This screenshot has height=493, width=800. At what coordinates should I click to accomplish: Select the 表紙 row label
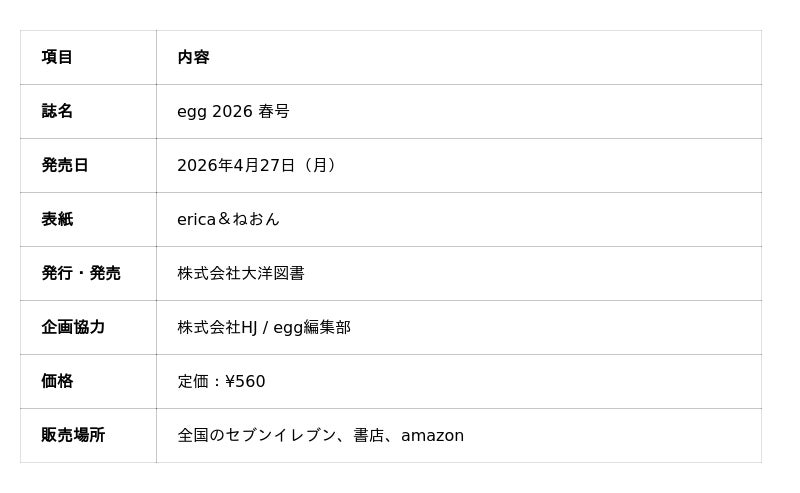pyautogui.click(x=57, y=219)
